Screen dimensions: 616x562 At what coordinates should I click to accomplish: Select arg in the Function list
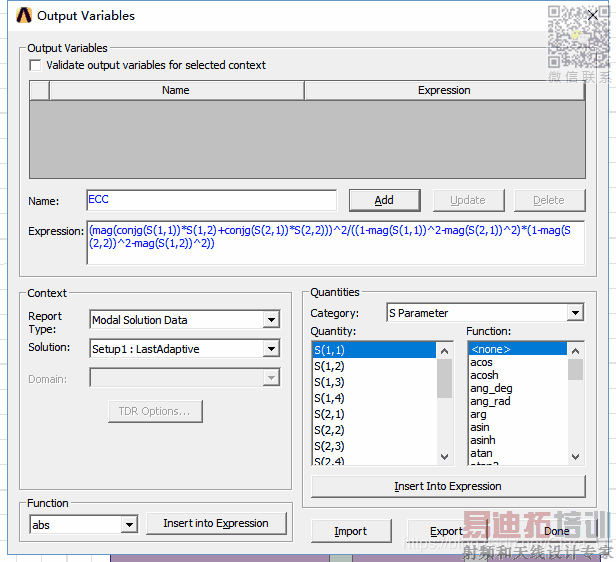tap(518, 414)
